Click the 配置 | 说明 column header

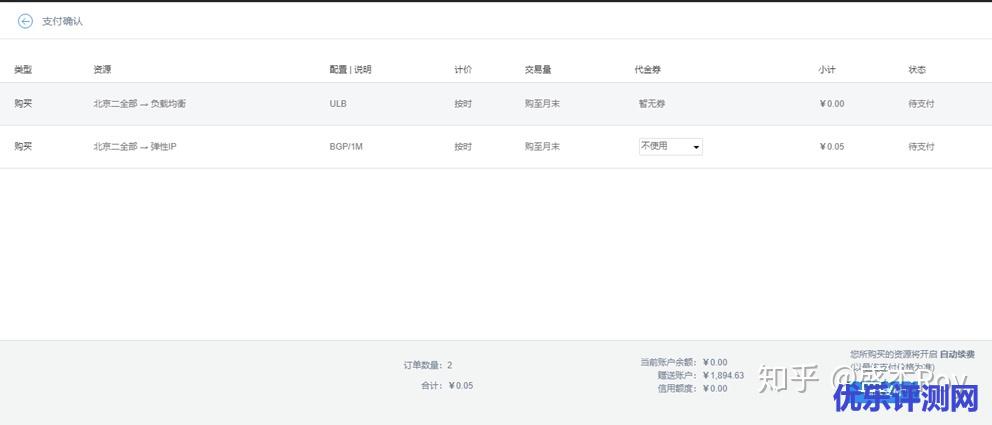[350, 70]
